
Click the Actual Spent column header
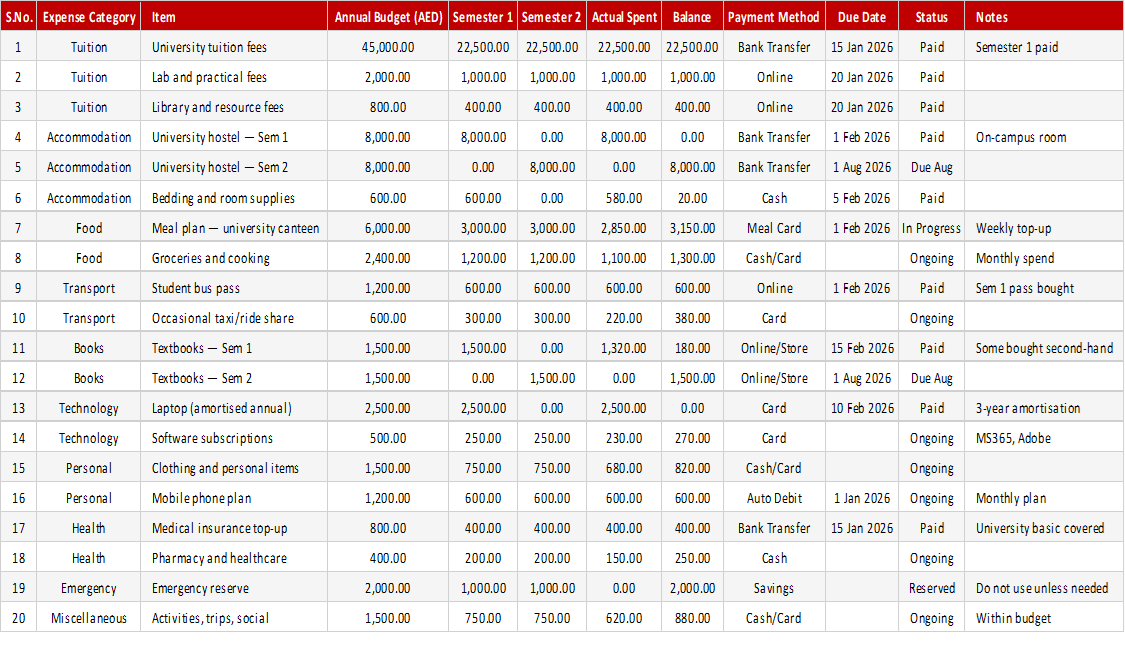[623, 17]
